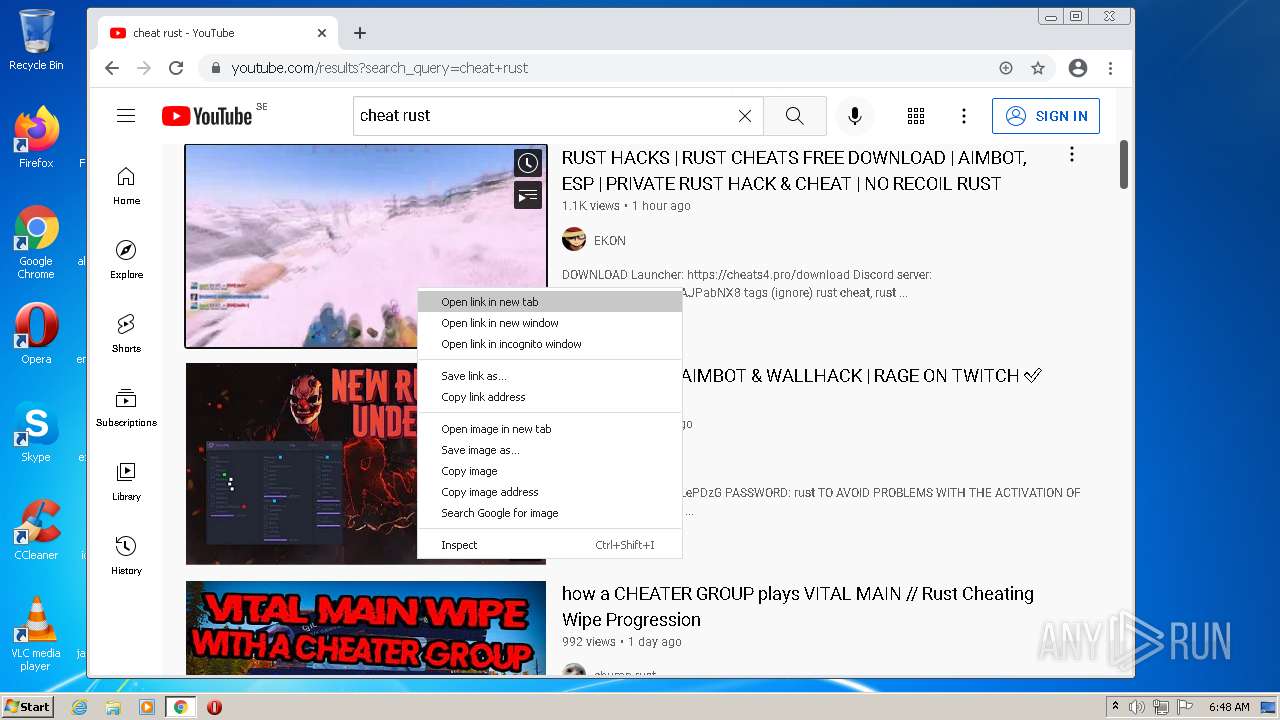The width and height of the screenshot is (1280, 720).
Task: Go to Home in sidebar
Action: tap(126, 187)
